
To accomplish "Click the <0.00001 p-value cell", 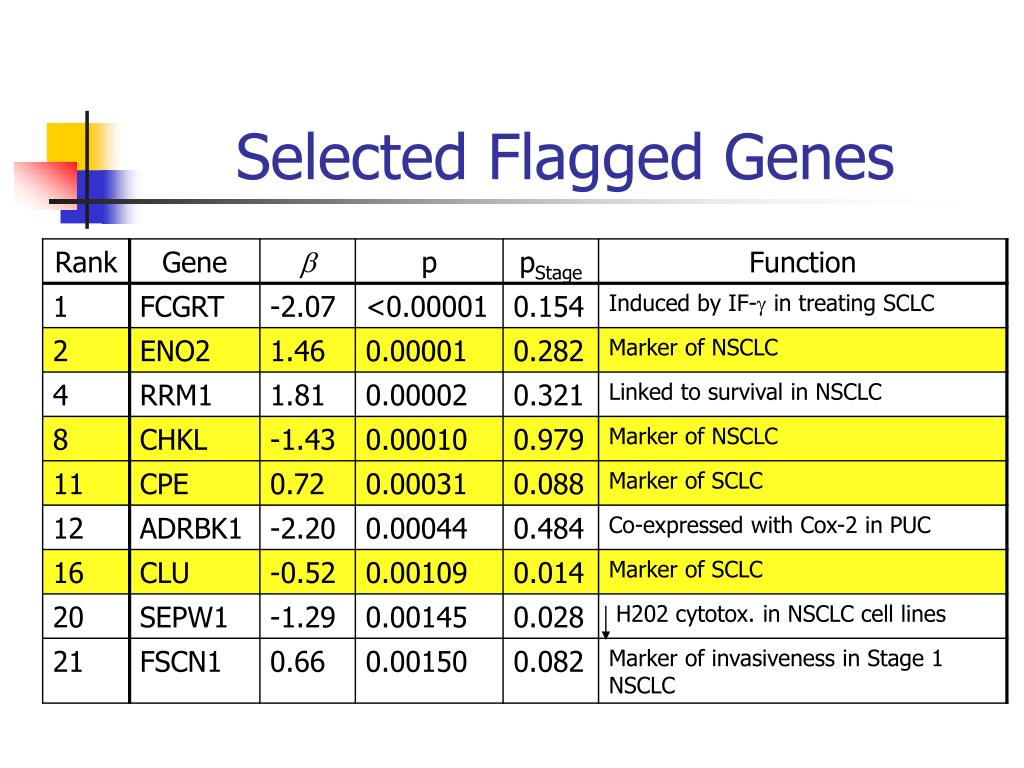I will pos(429,306).
